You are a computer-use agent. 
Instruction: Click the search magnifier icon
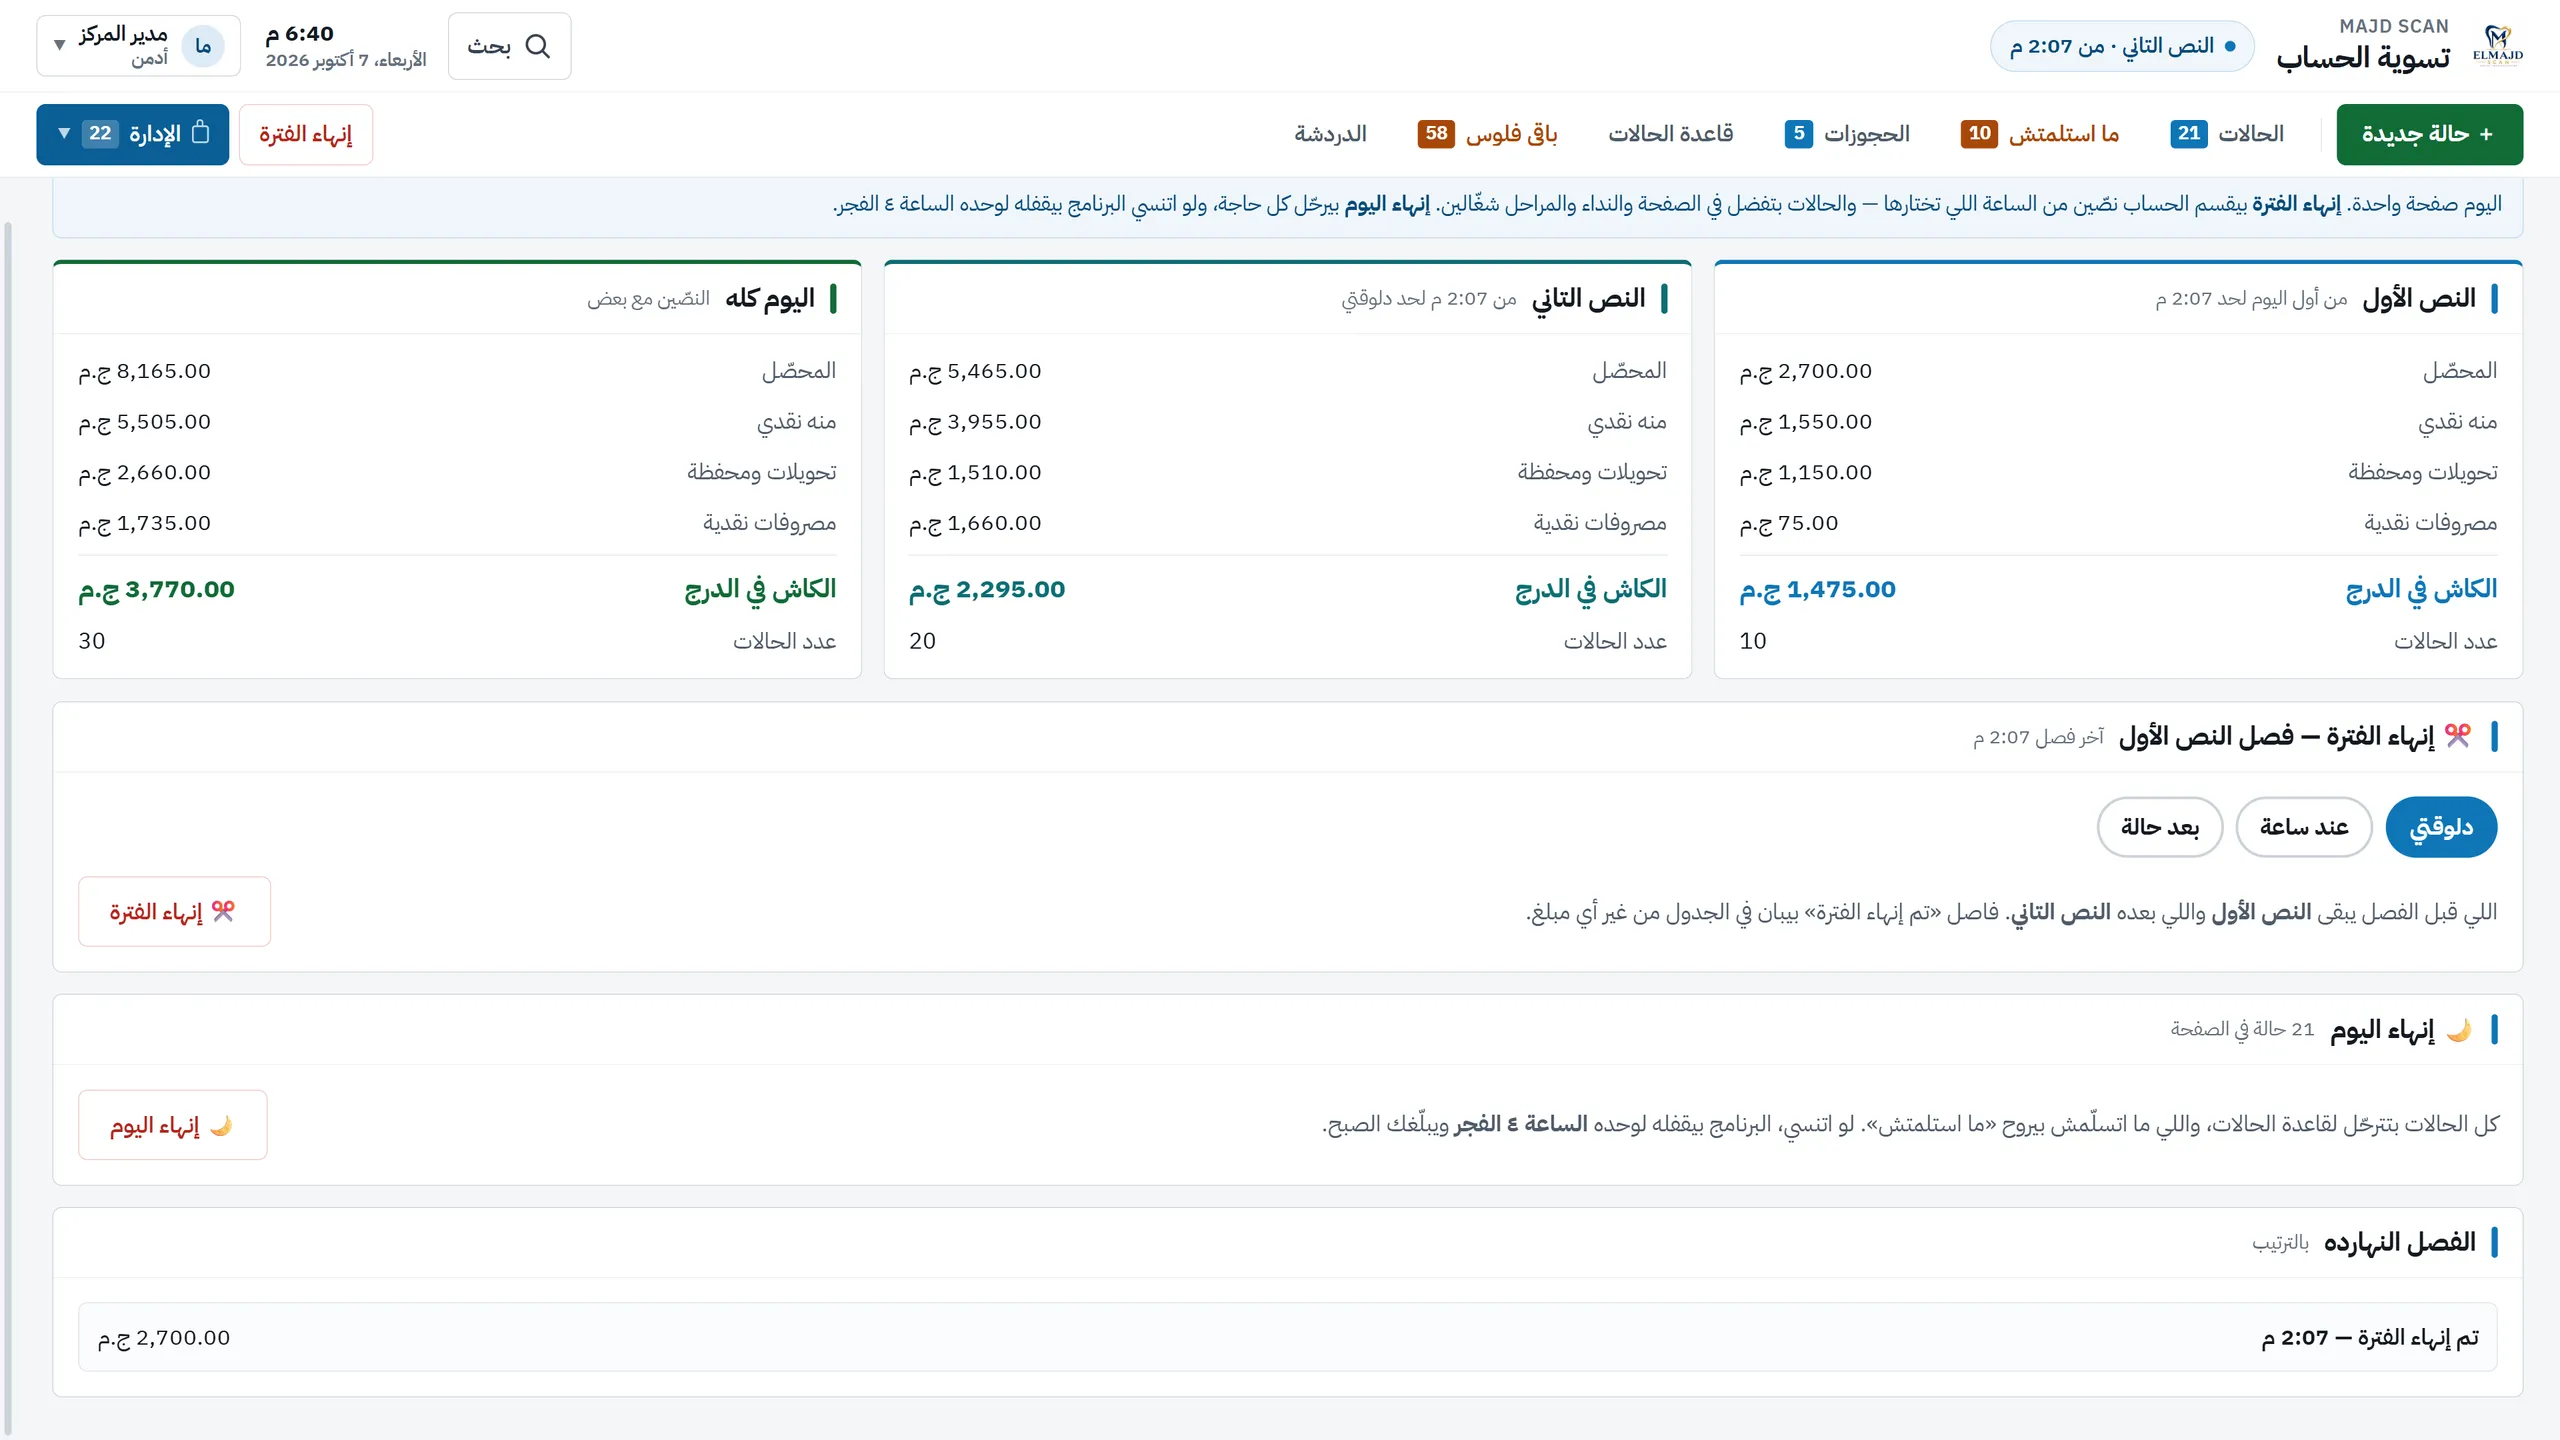[x=538, y=46]
